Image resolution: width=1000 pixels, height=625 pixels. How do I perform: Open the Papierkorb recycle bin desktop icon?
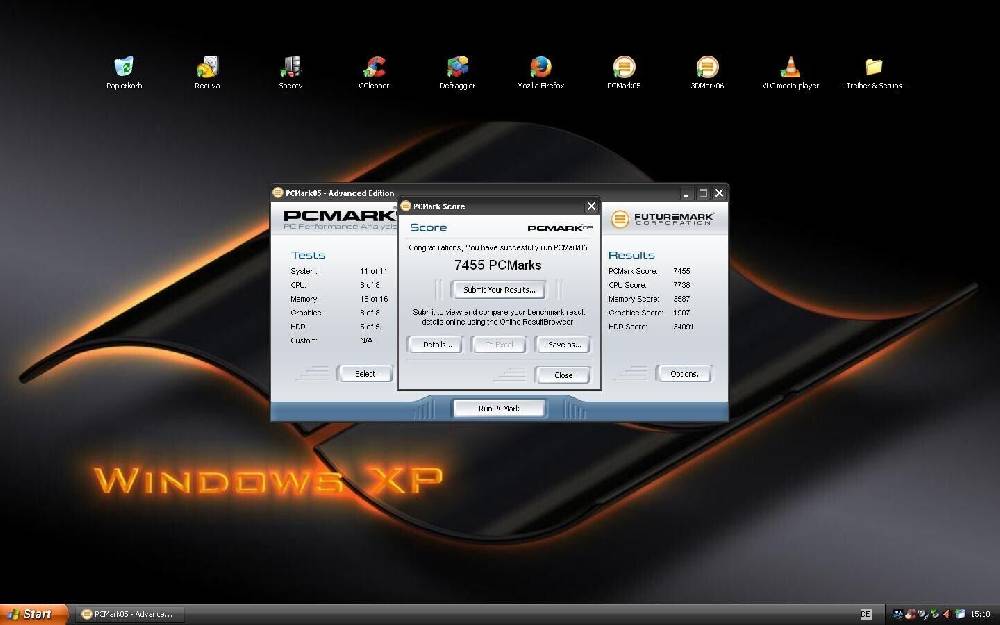tap(124, 72)
